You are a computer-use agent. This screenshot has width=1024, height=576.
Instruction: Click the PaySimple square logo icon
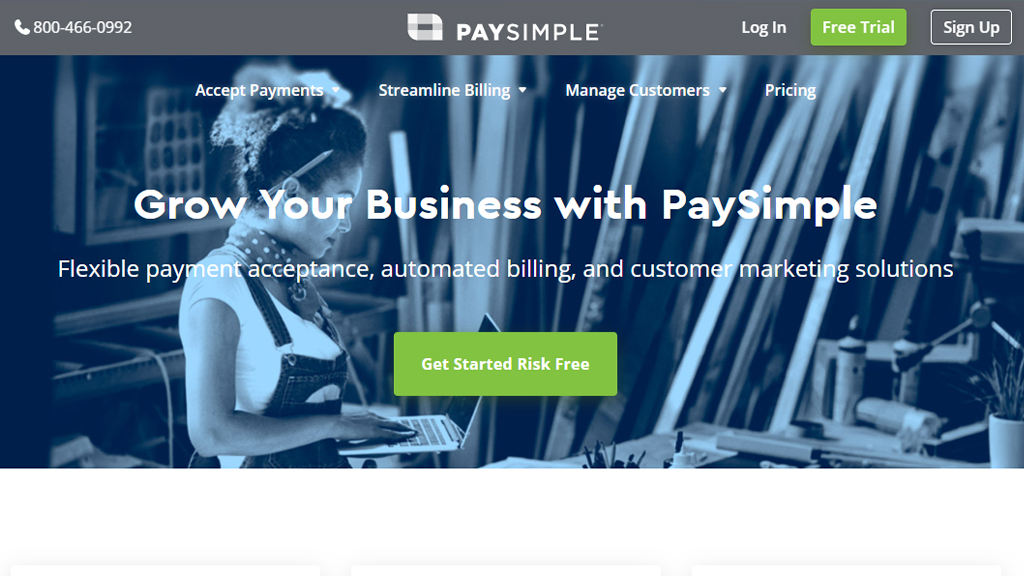[x=424, y=27]
